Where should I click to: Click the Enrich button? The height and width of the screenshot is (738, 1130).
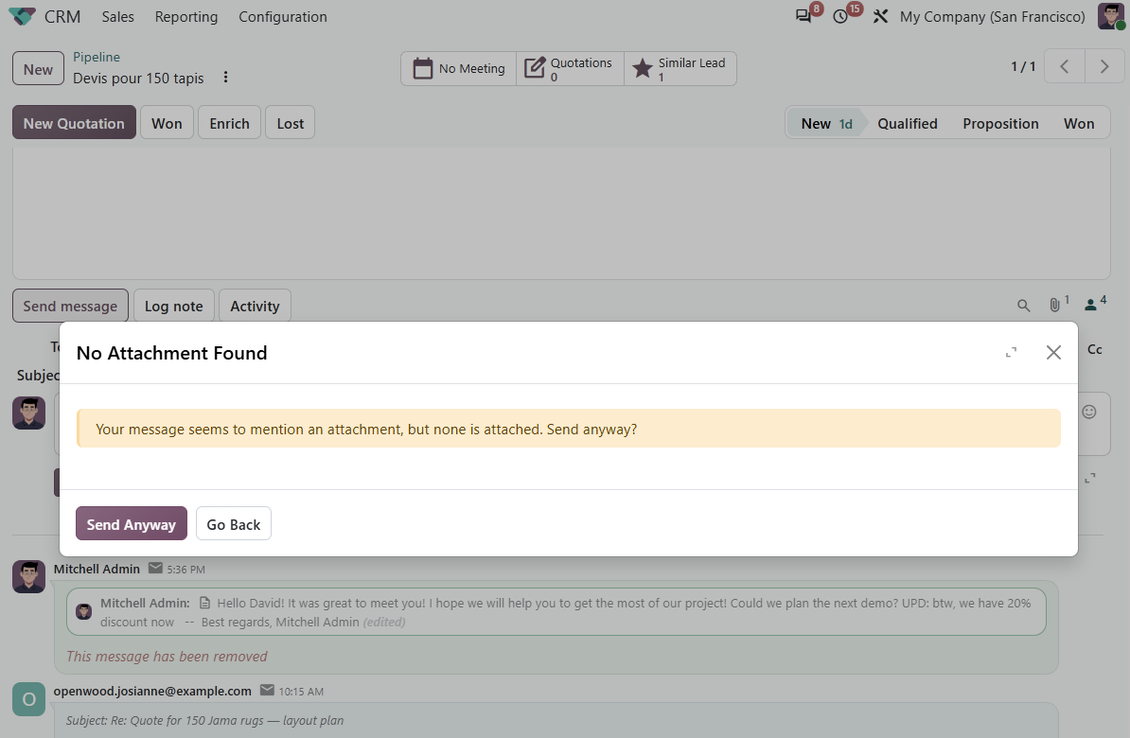[229, 123]
